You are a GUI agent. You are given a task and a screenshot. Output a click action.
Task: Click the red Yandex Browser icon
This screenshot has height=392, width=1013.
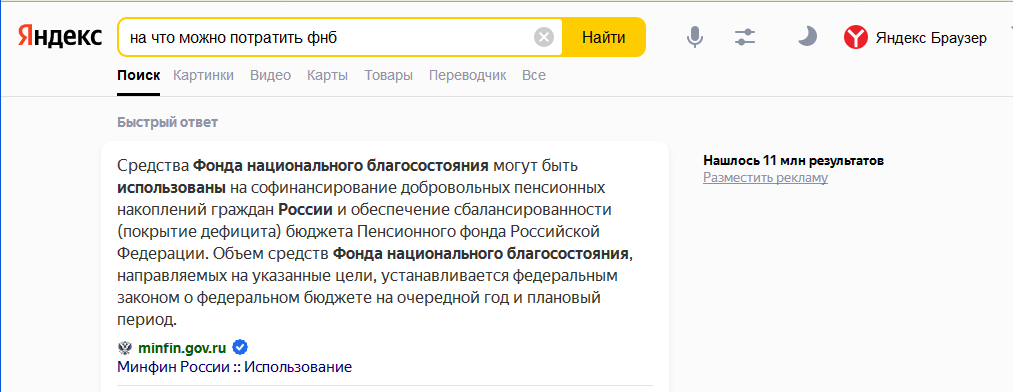(855, 37)
